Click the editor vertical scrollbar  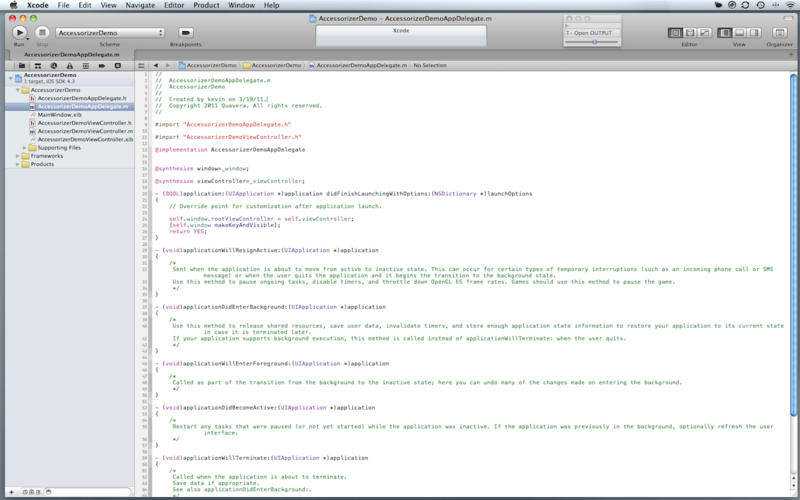click(793, 245)
